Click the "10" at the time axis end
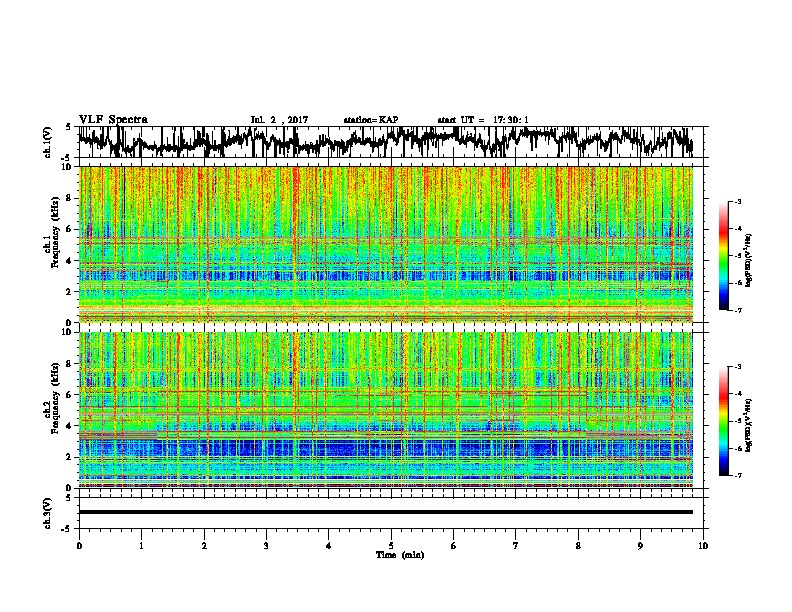Screen dimensions: 792x612 (x=703, y=546)
